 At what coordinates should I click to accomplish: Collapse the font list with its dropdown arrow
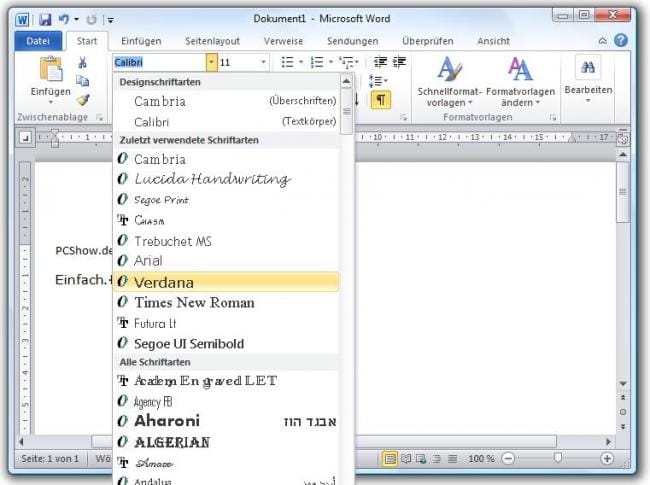tap(211, 62)
